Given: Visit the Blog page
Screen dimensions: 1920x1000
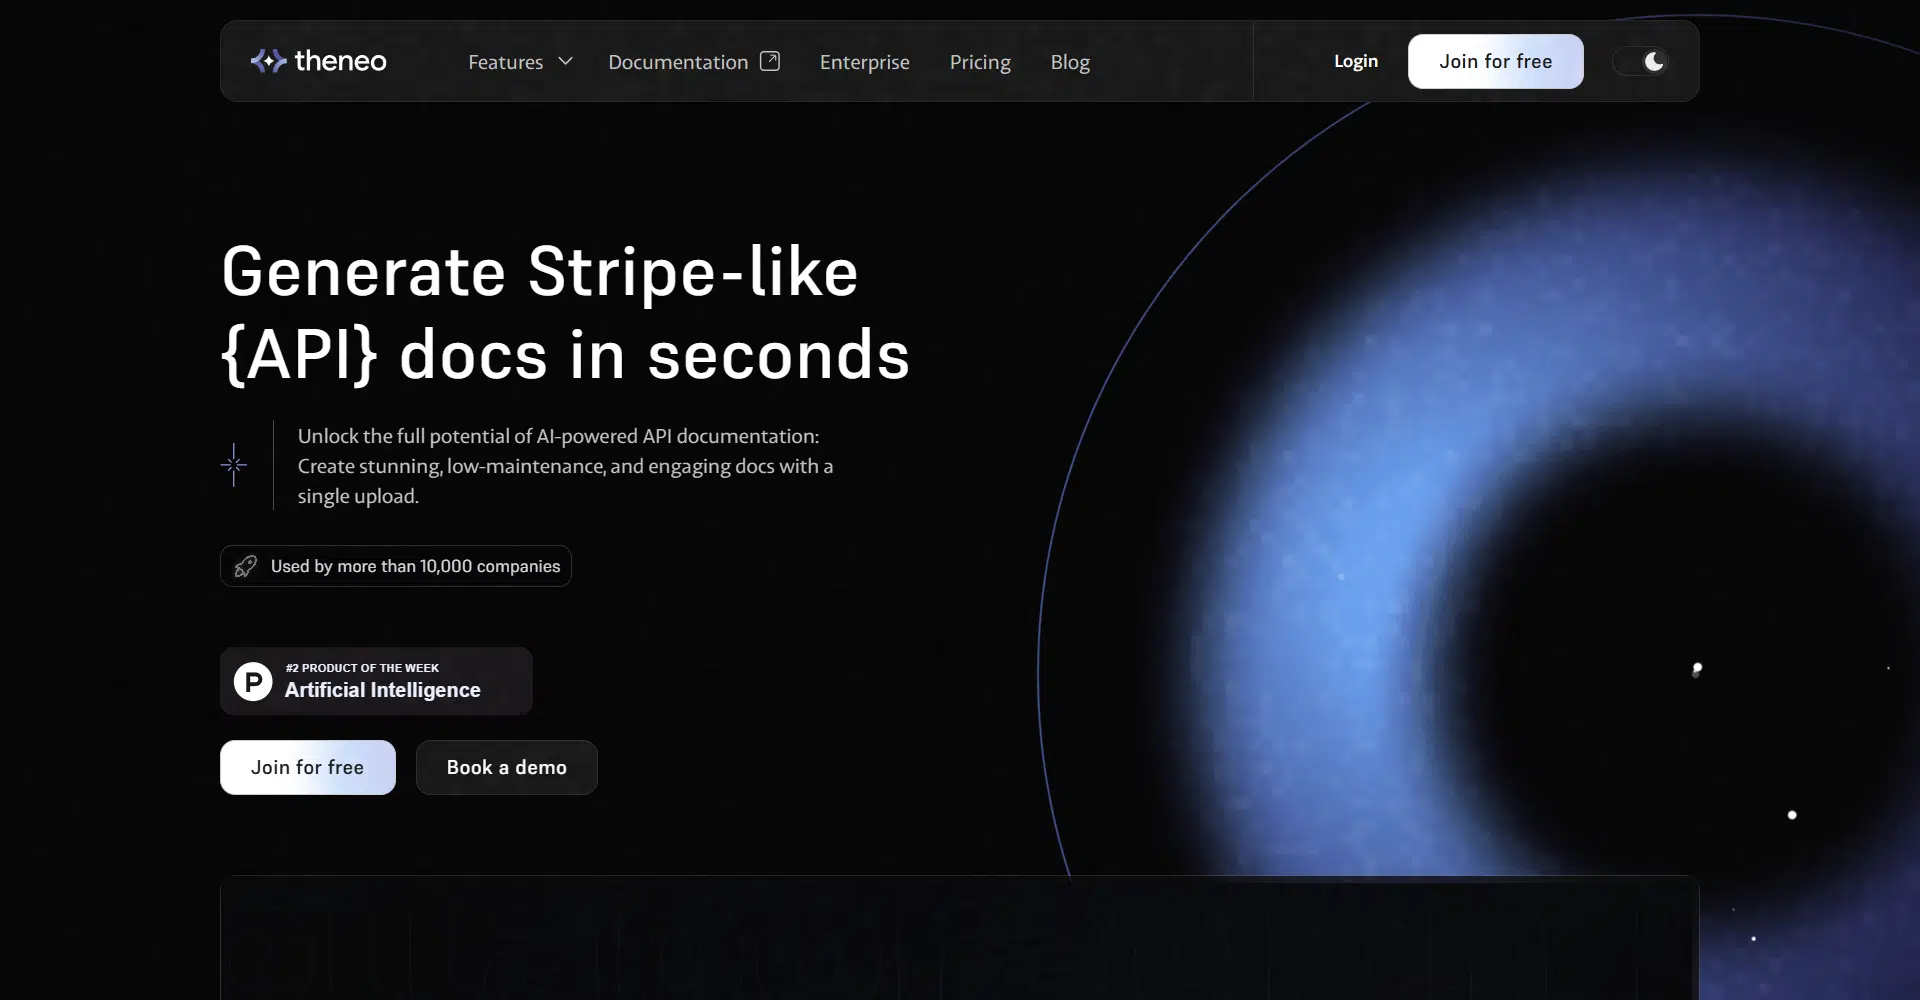Looking at the screenshot, I should click(x=1069, y=62).
